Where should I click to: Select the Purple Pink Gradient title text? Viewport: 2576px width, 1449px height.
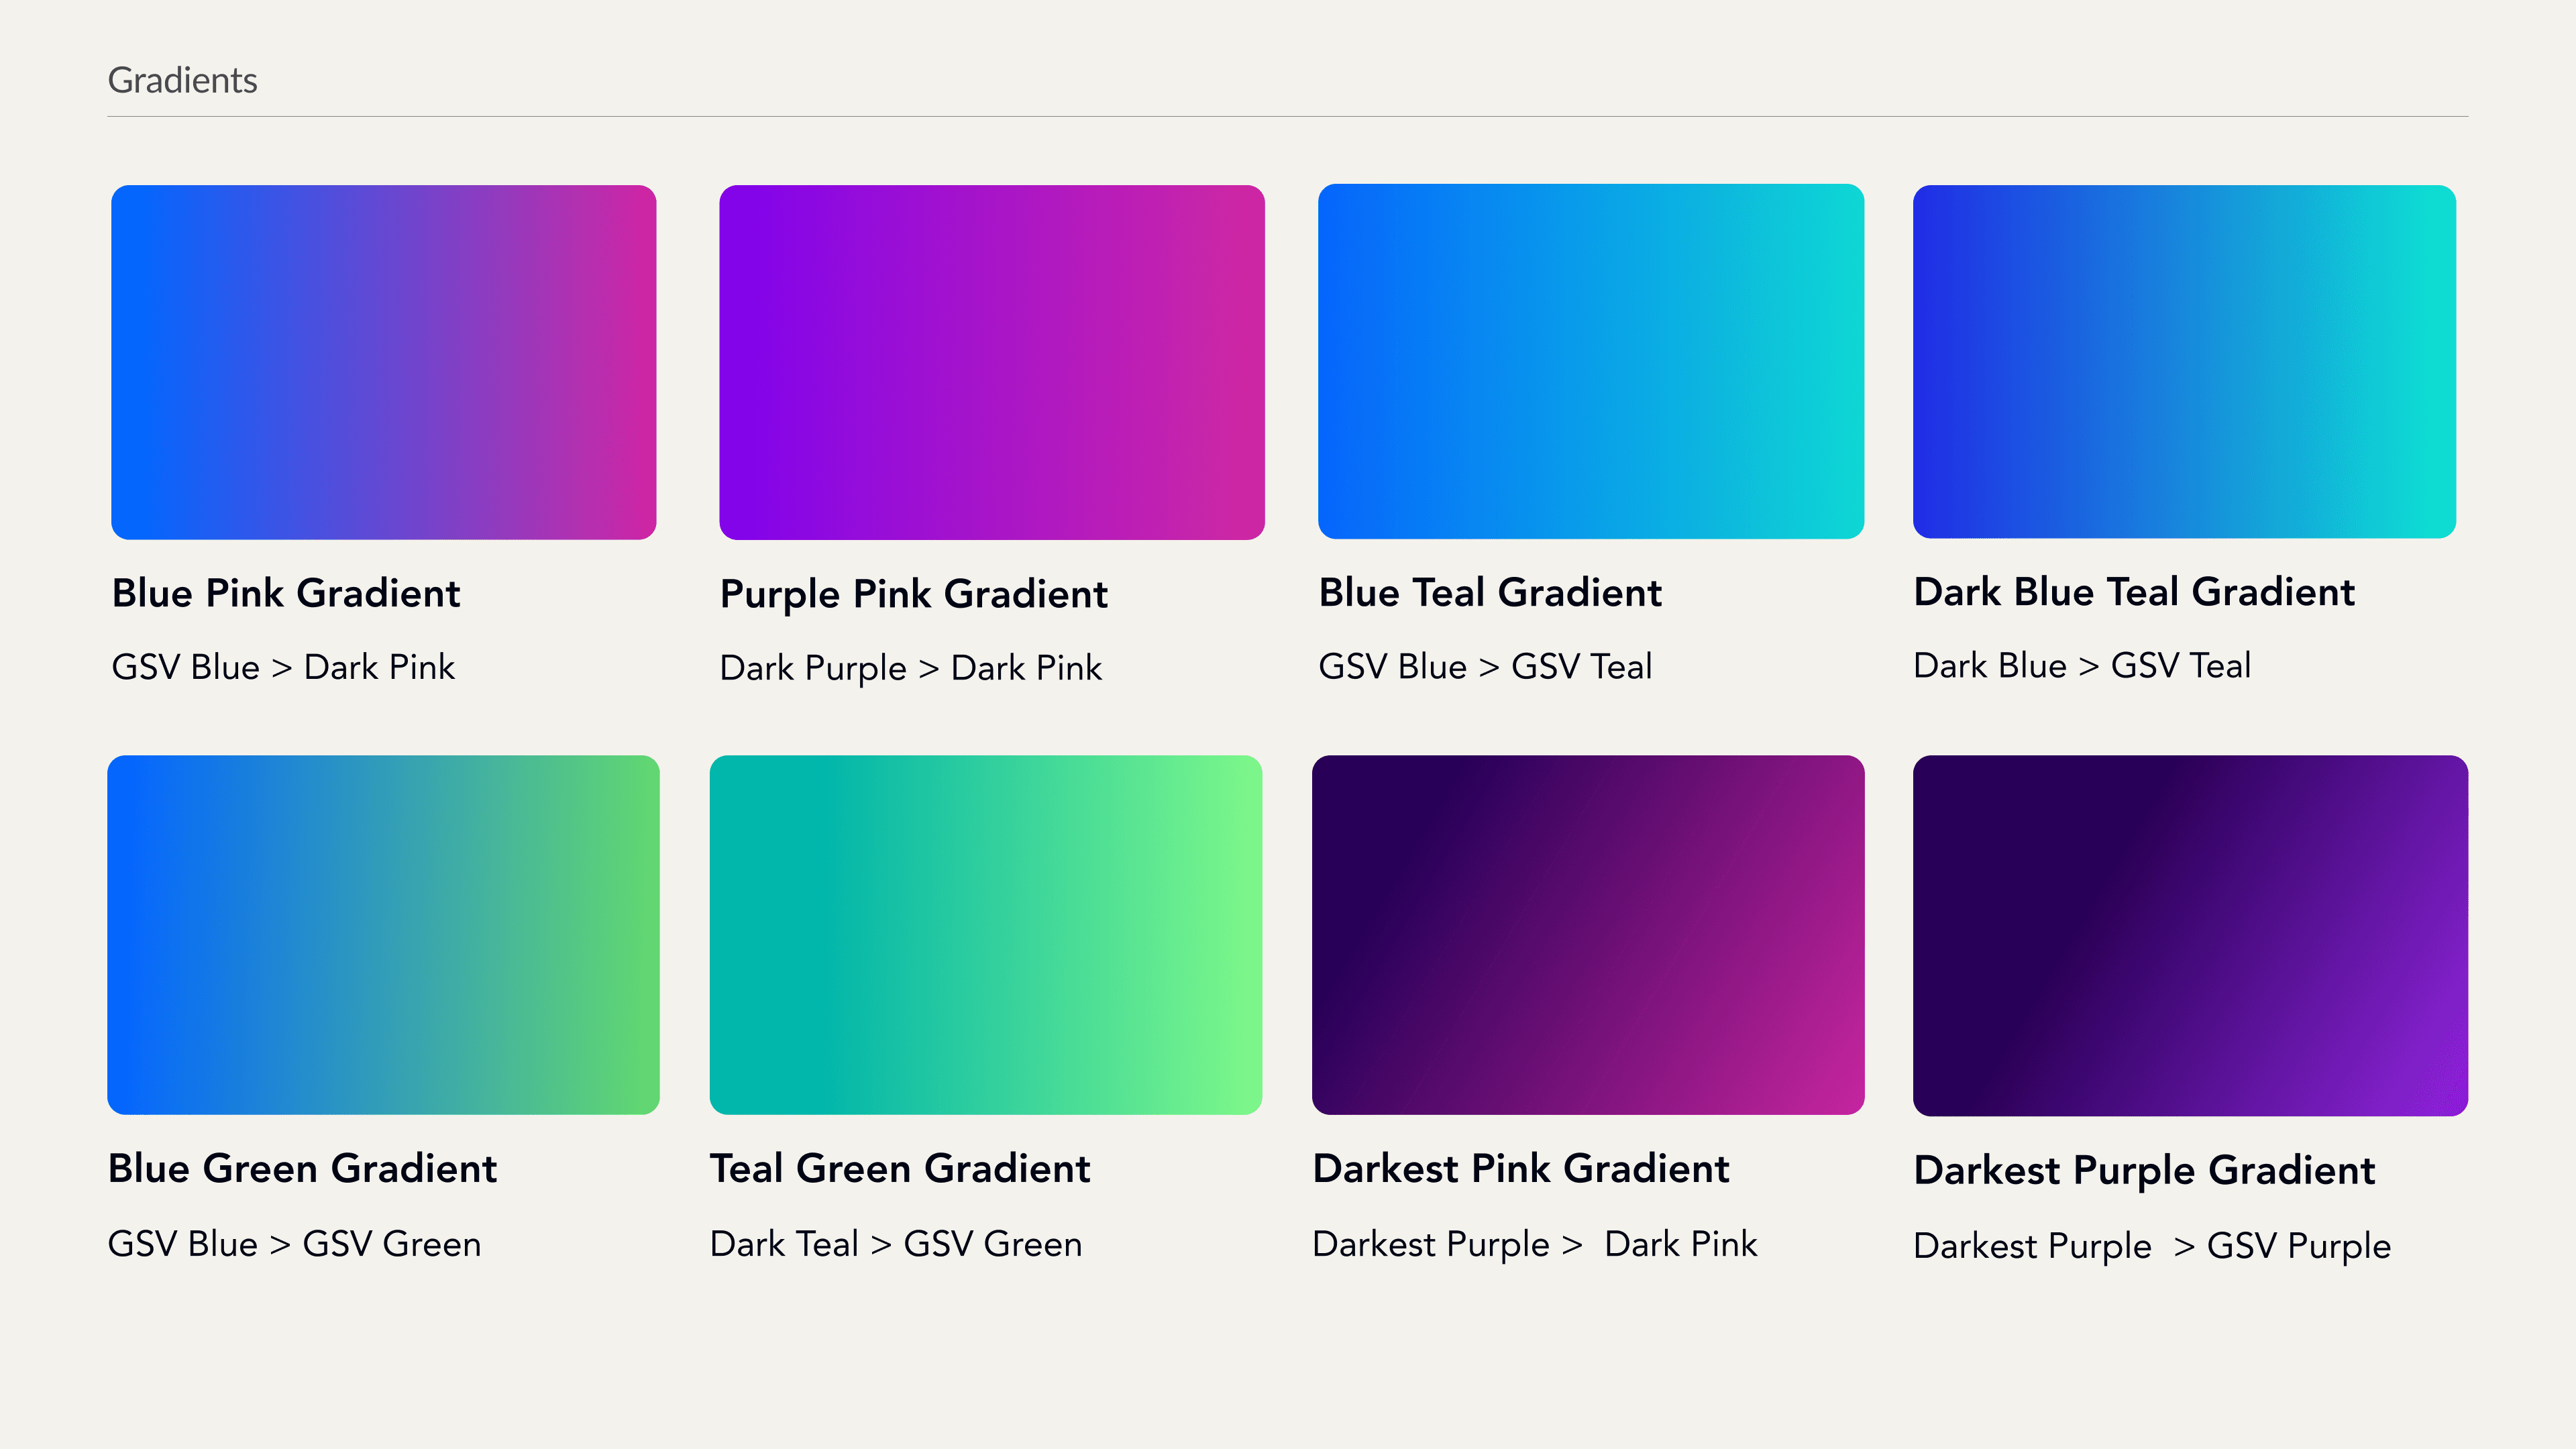click(913, 594)
